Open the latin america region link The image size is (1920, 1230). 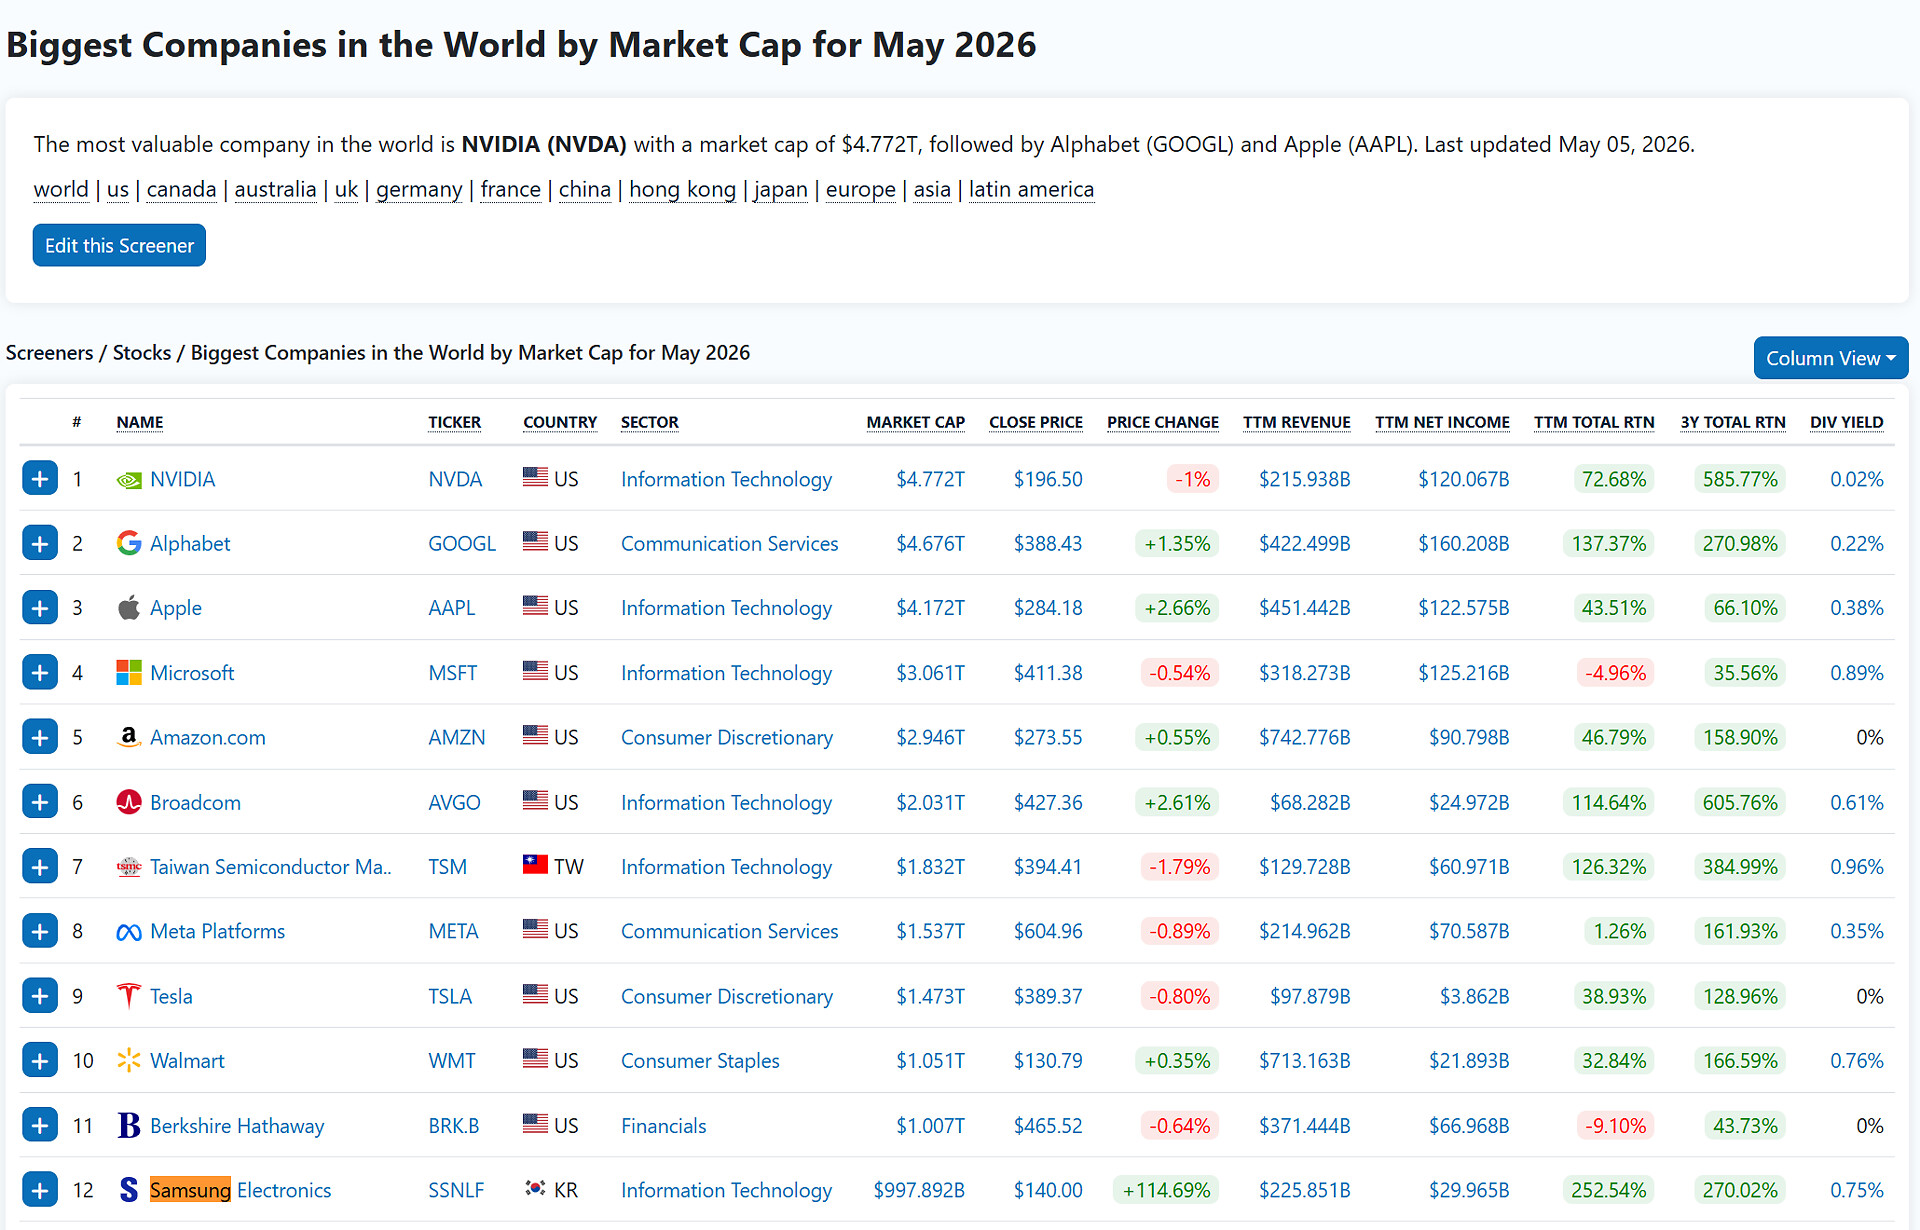(x=1031, y=190)
